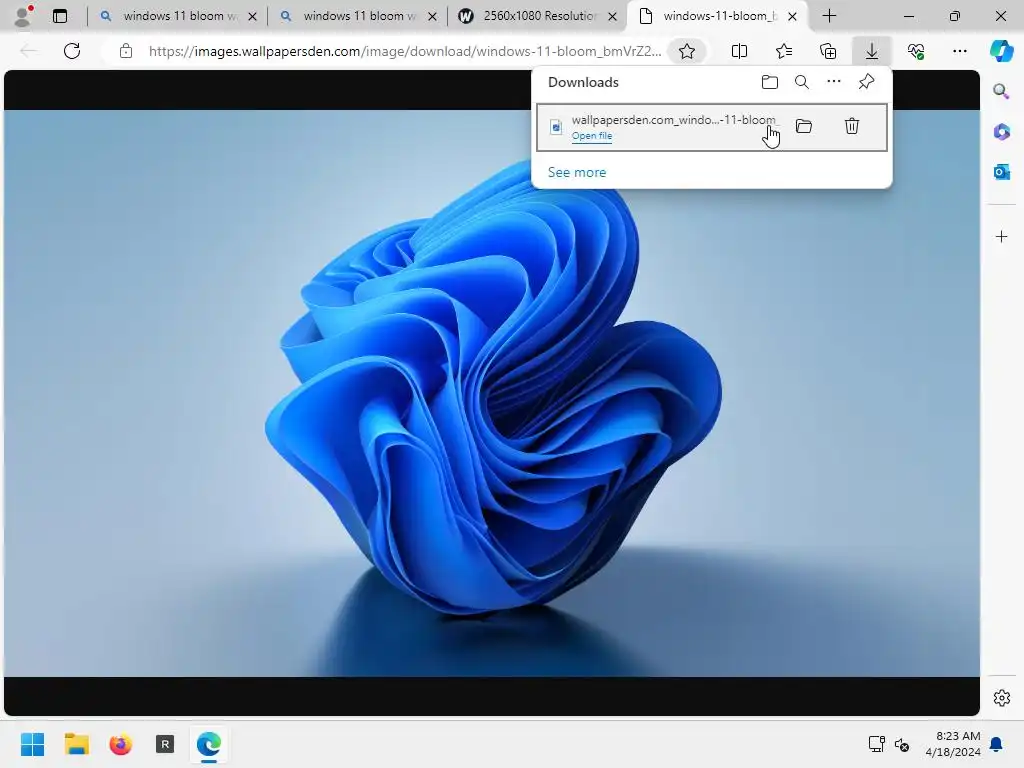This screenshot has height=768, width=1024.
Task: Open Browser essentials heart icon
Action: click(916, 51)
